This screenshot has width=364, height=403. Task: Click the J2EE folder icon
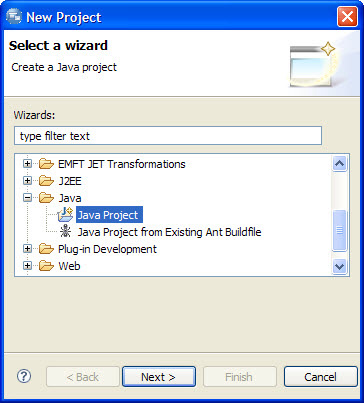pos(46,181)
